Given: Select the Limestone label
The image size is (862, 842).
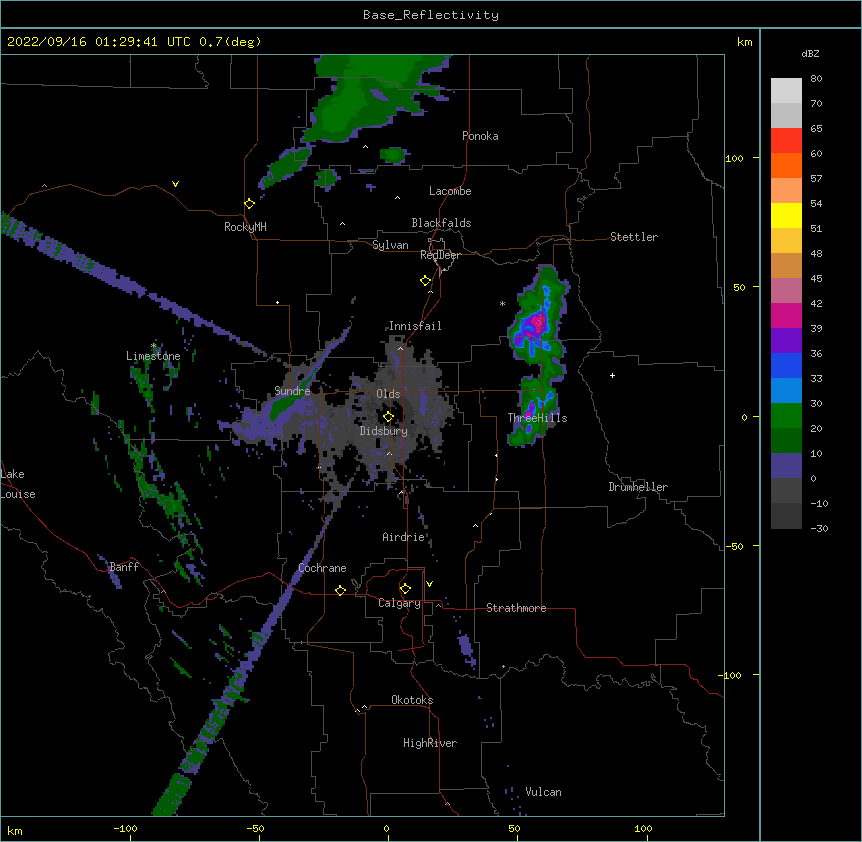Looking at the screenshot, I should (x=153, y=356).
